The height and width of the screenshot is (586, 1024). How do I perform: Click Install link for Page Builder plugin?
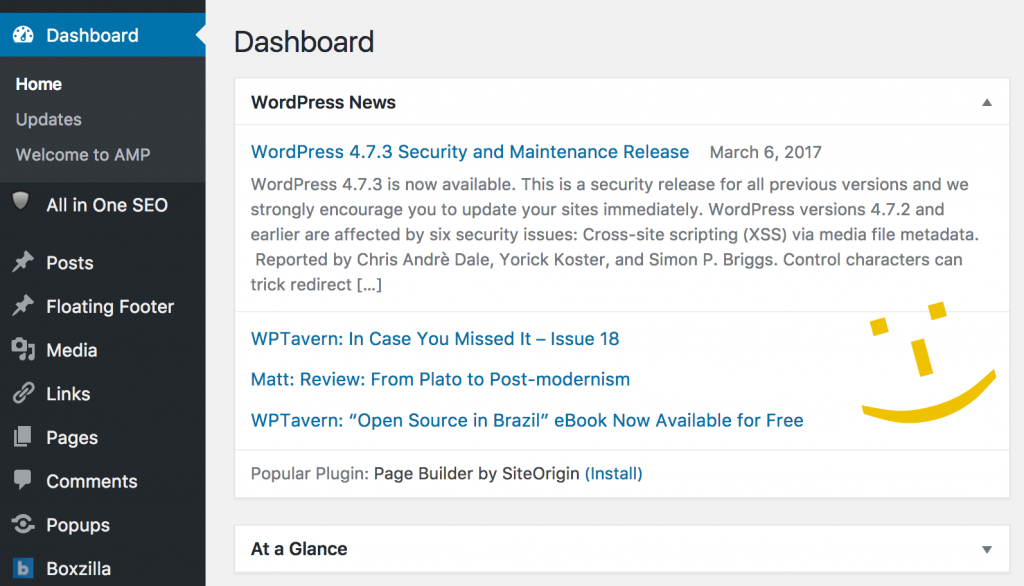click(x=613, y=473)
